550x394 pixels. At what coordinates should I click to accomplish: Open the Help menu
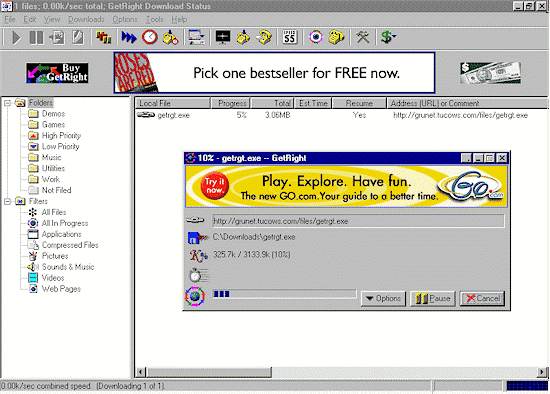tap(179, 19)
